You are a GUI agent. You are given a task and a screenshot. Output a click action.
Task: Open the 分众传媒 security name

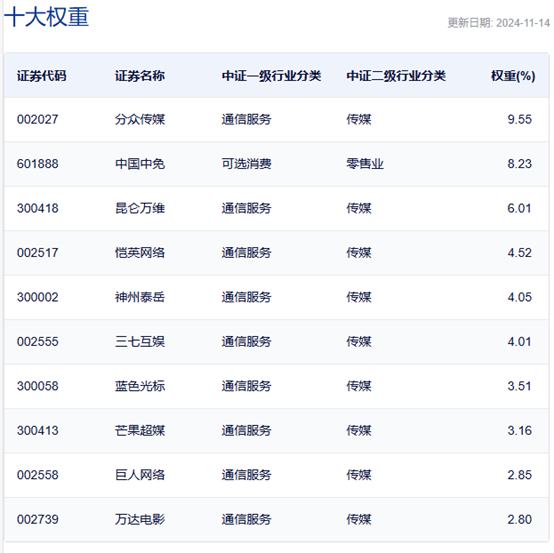coord(140,119)
